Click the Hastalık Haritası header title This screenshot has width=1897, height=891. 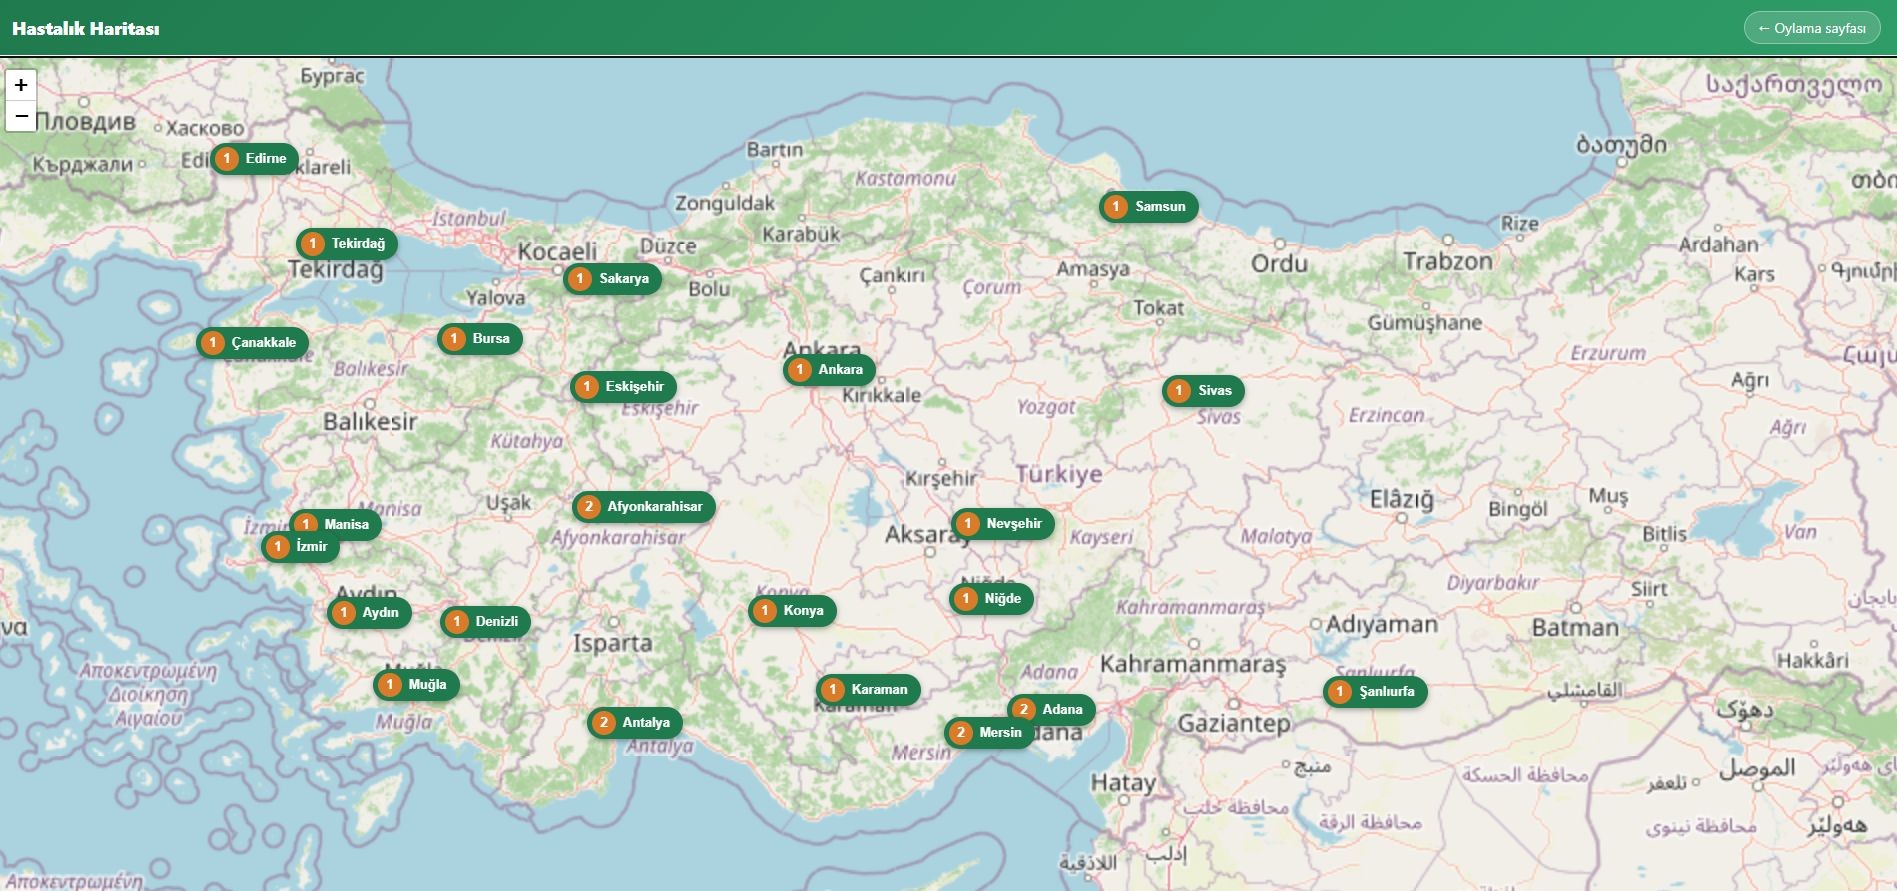(x=86, y=29)
